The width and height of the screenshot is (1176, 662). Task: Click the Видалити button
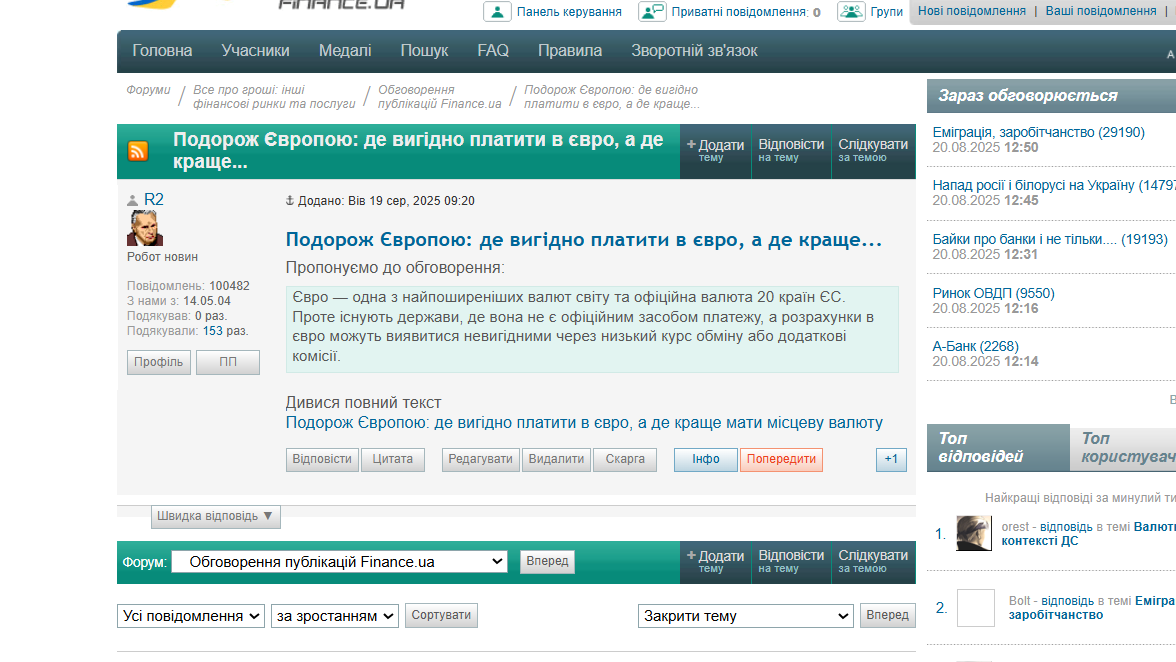point(556,459)
